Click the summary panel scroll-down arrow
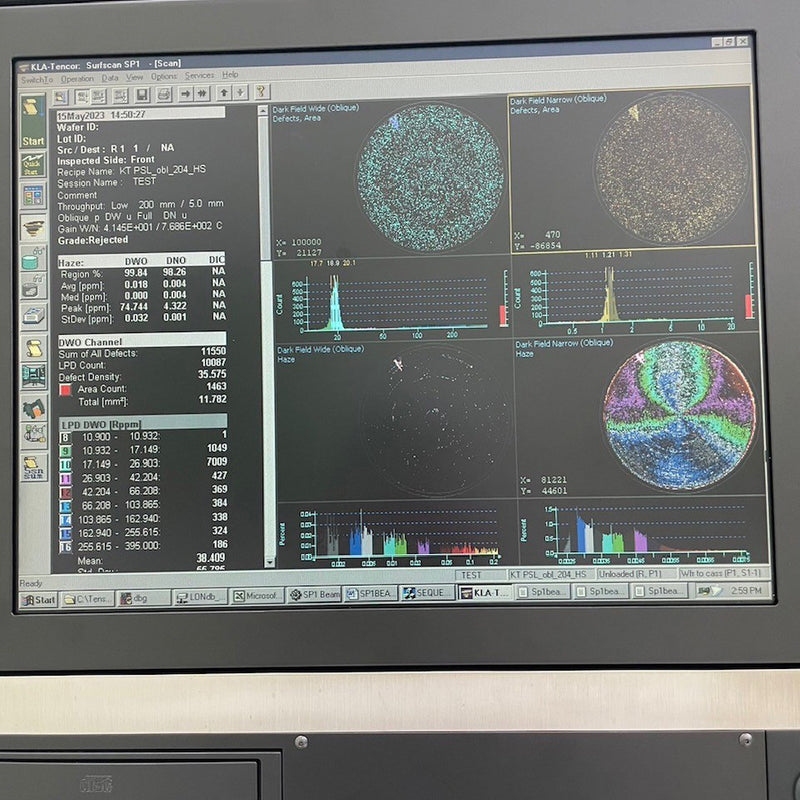800x800 pixels. (x=269, y=562)
